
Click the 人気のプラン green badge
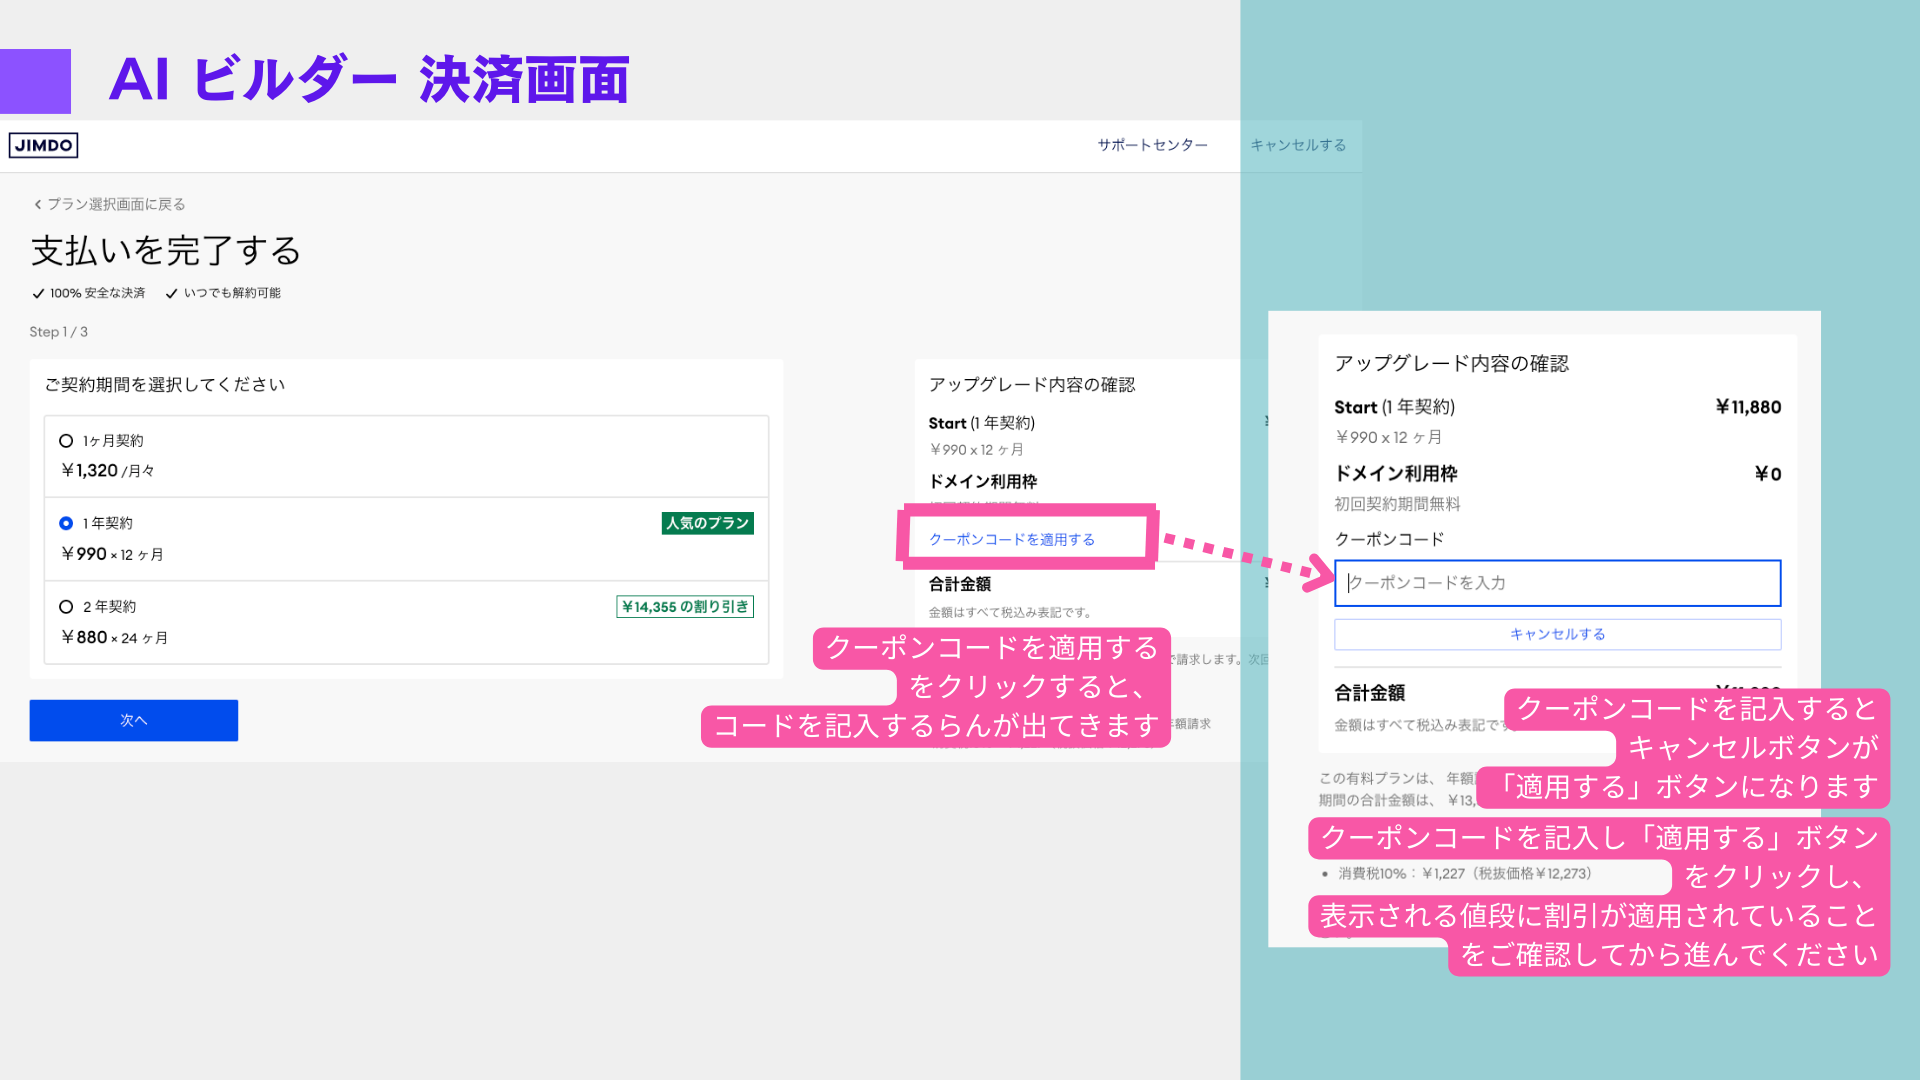click(707, 523)
